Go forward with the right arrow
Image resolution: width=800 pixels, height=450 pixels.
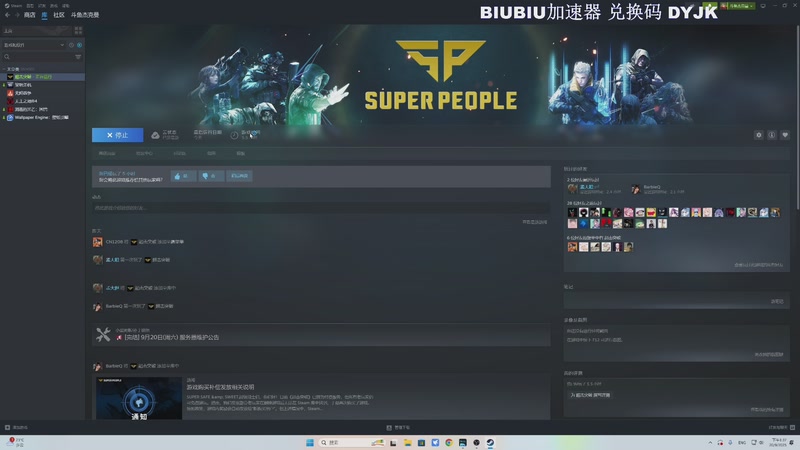pyautogui.click(x=17, y=15)
